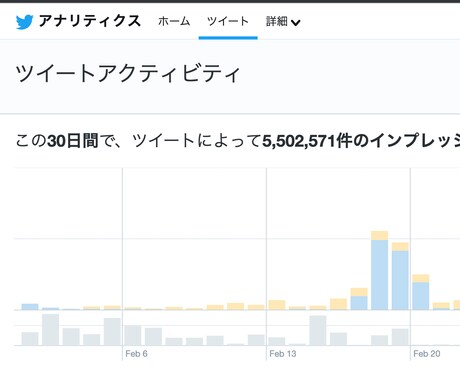Switch to the ホーム tab

point(174,21)
